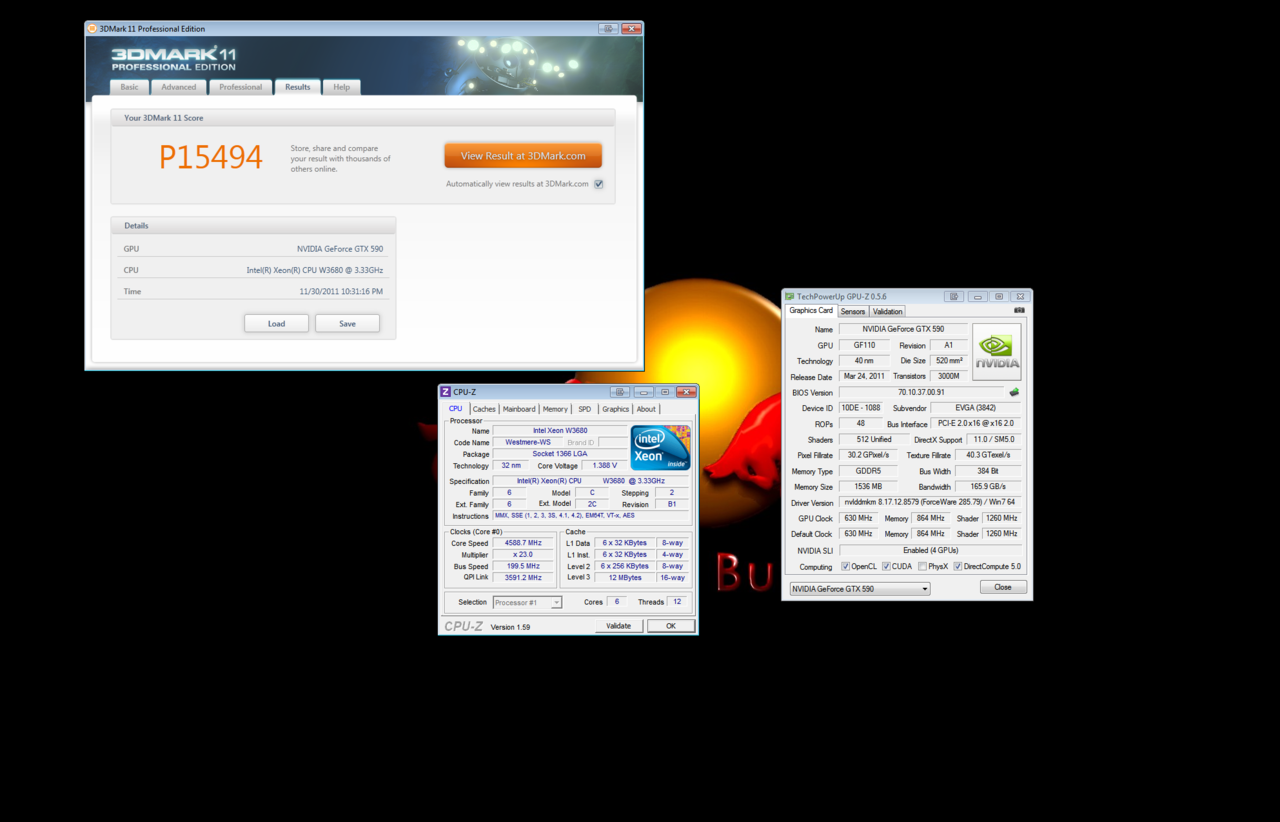The width and height of the screenshot is (1280, 822).
Task: Click the Memory Size value 1536 MB
Action: 868,487
